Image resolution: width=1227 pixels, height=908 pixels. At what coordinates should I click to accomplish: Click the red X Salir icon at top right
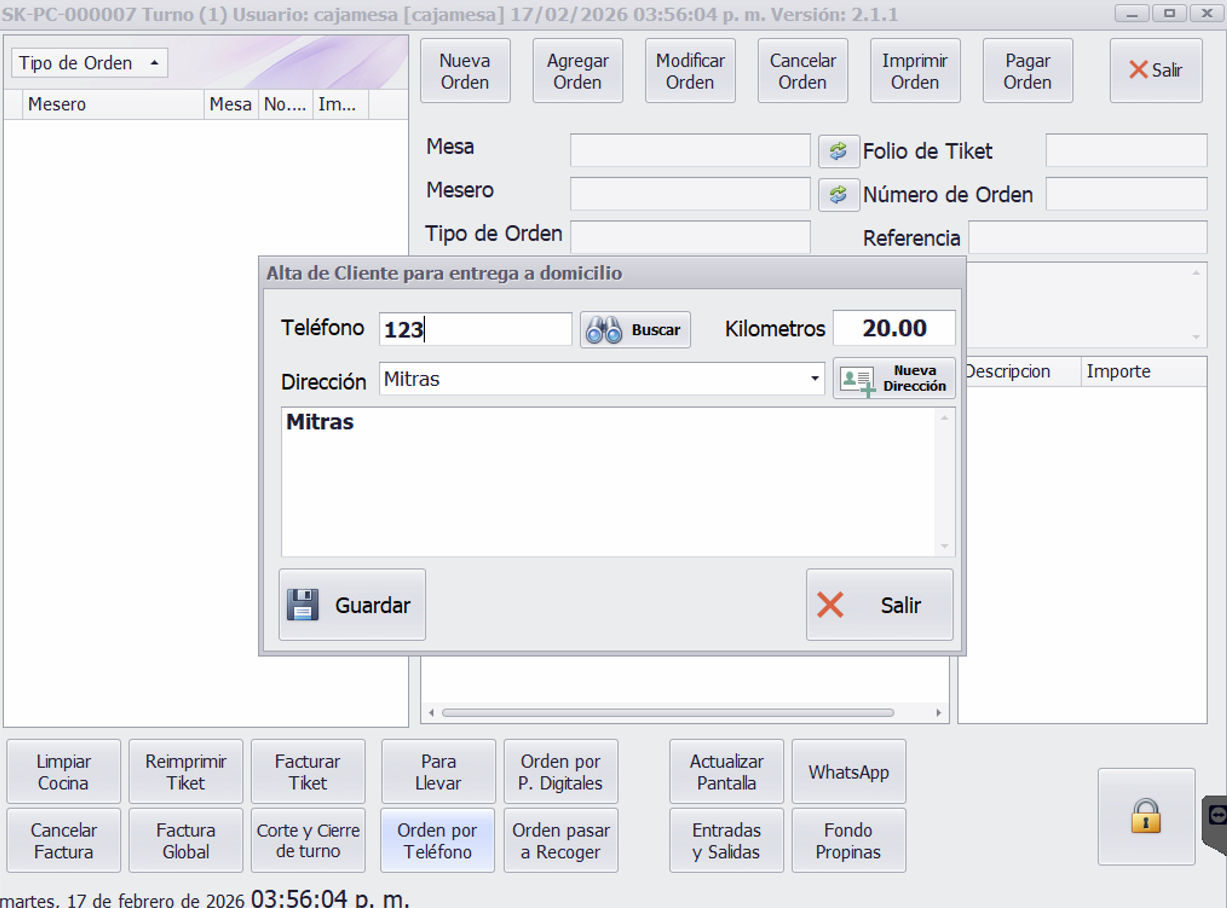pos(1138,70)
